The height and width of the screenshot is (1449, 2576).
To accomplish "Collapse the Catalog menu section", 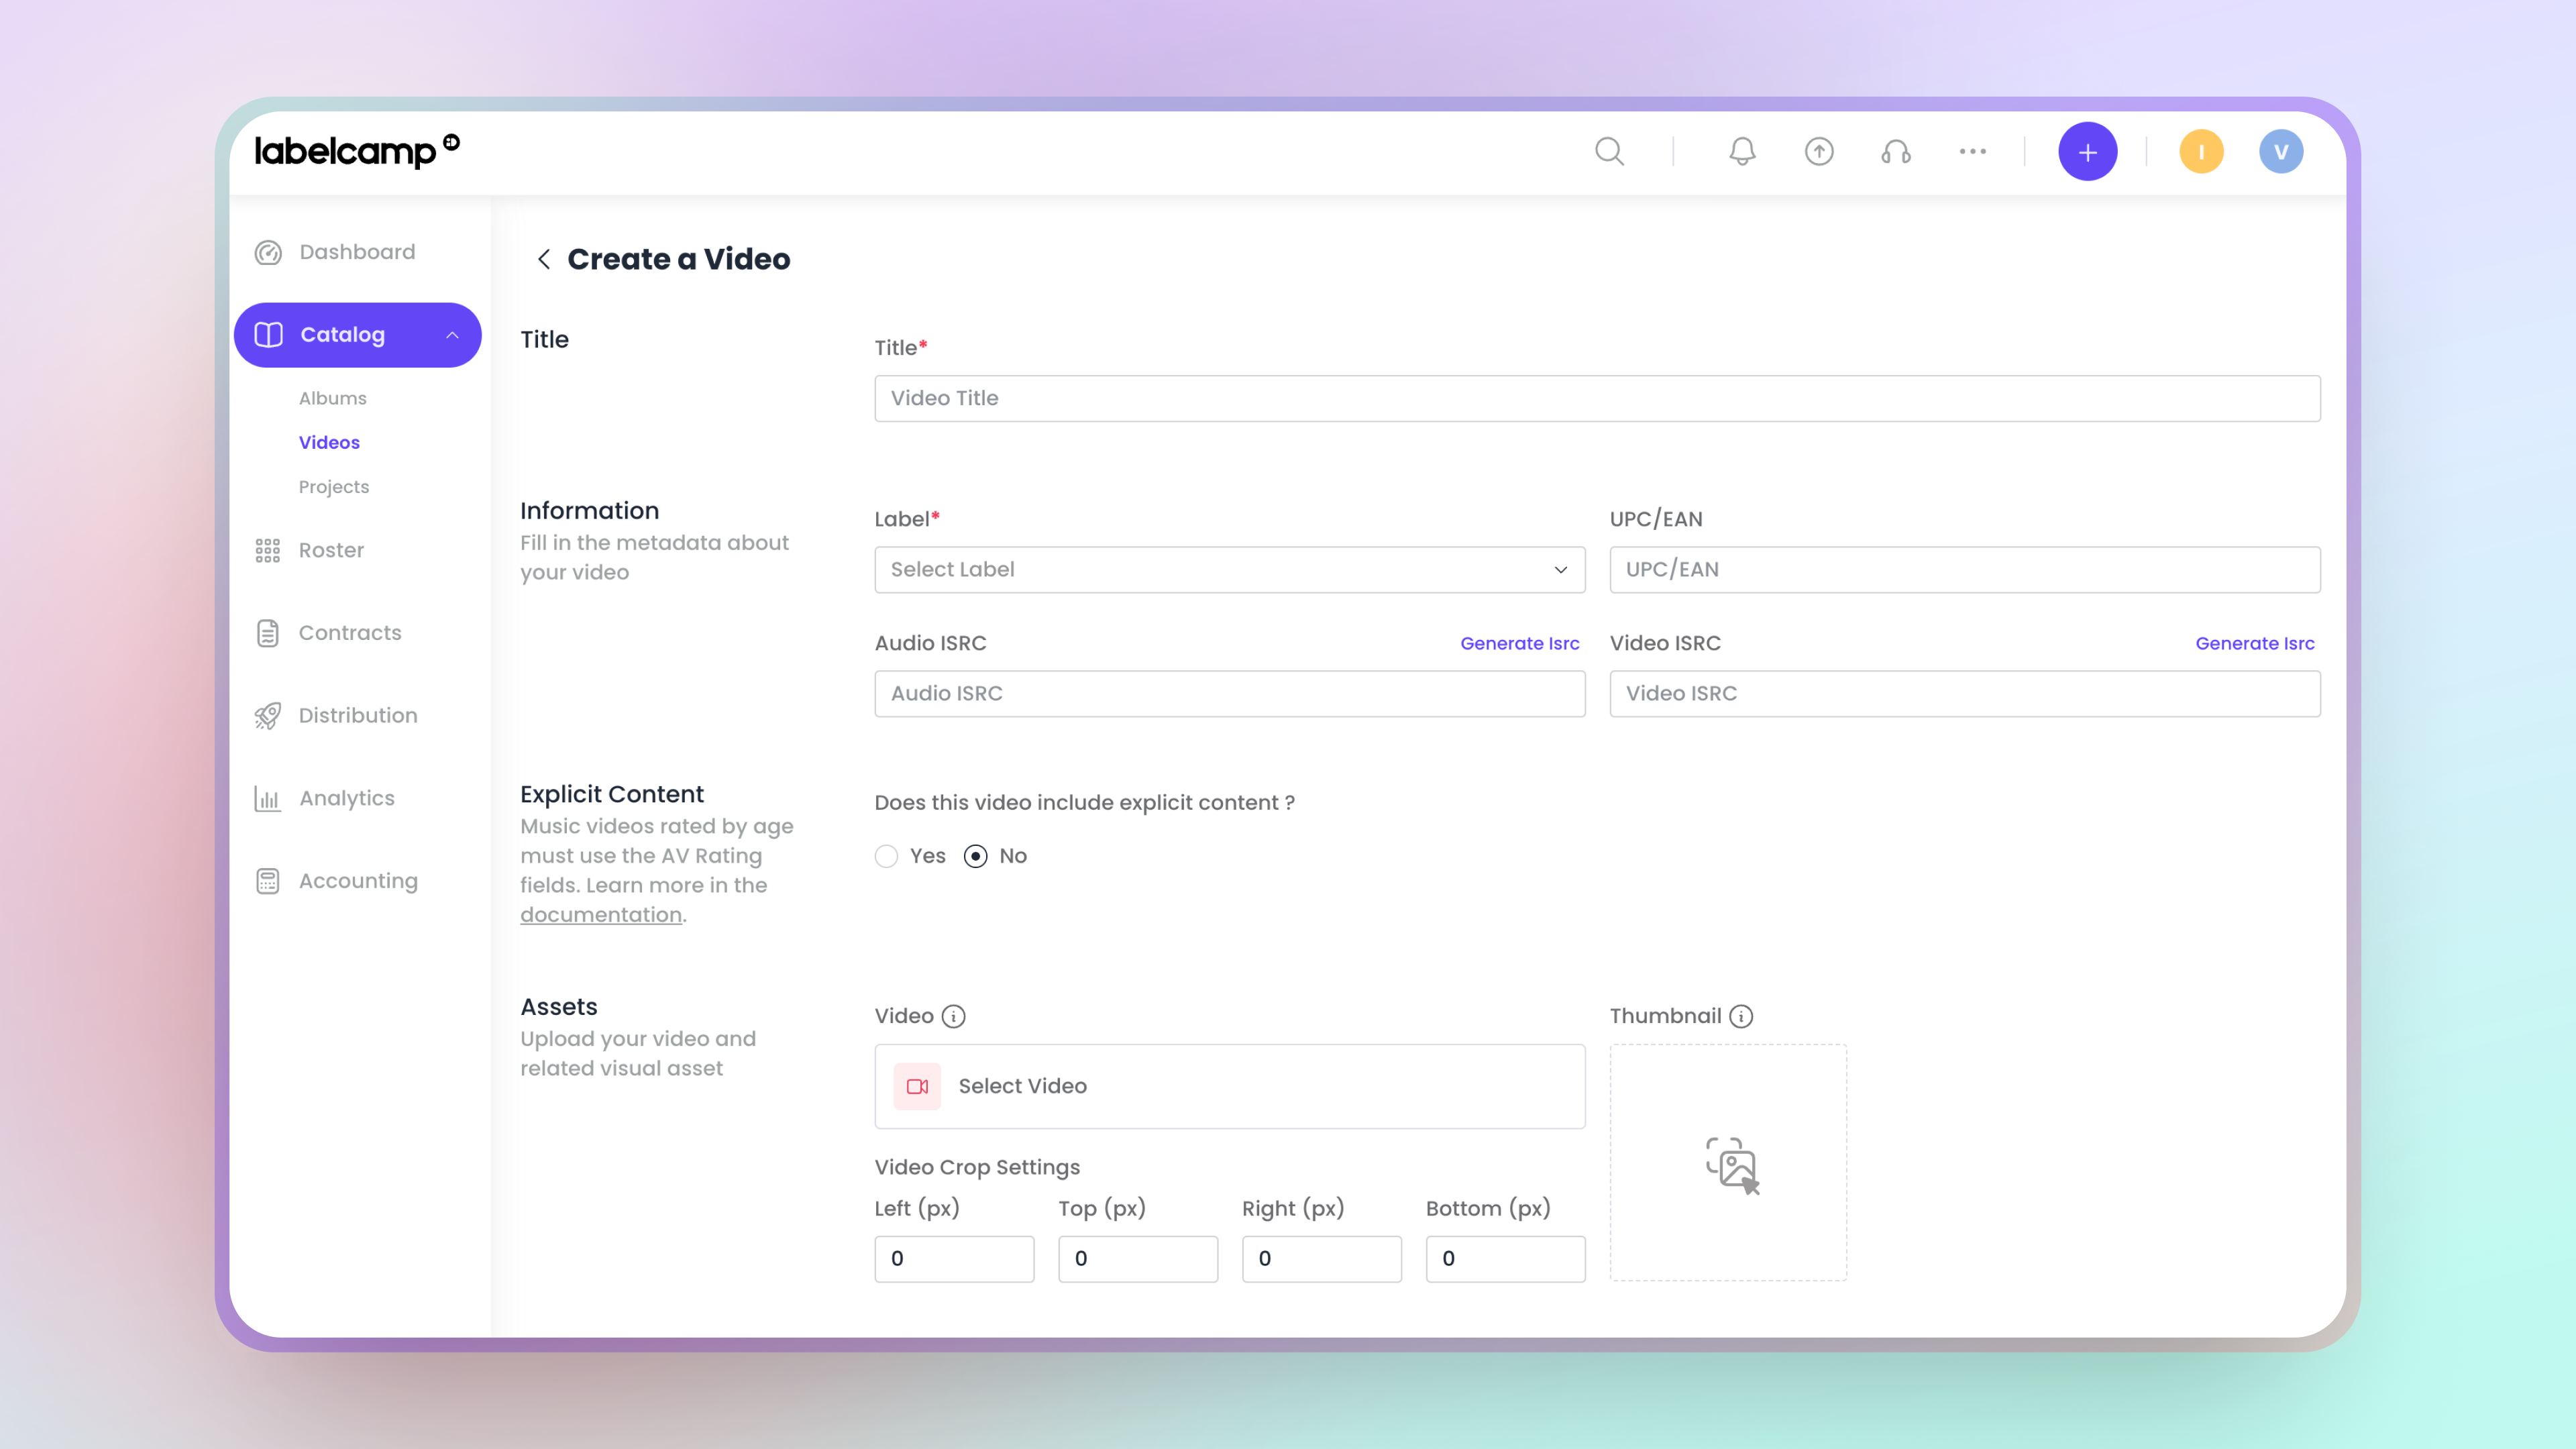I will (x=452, y=335).
